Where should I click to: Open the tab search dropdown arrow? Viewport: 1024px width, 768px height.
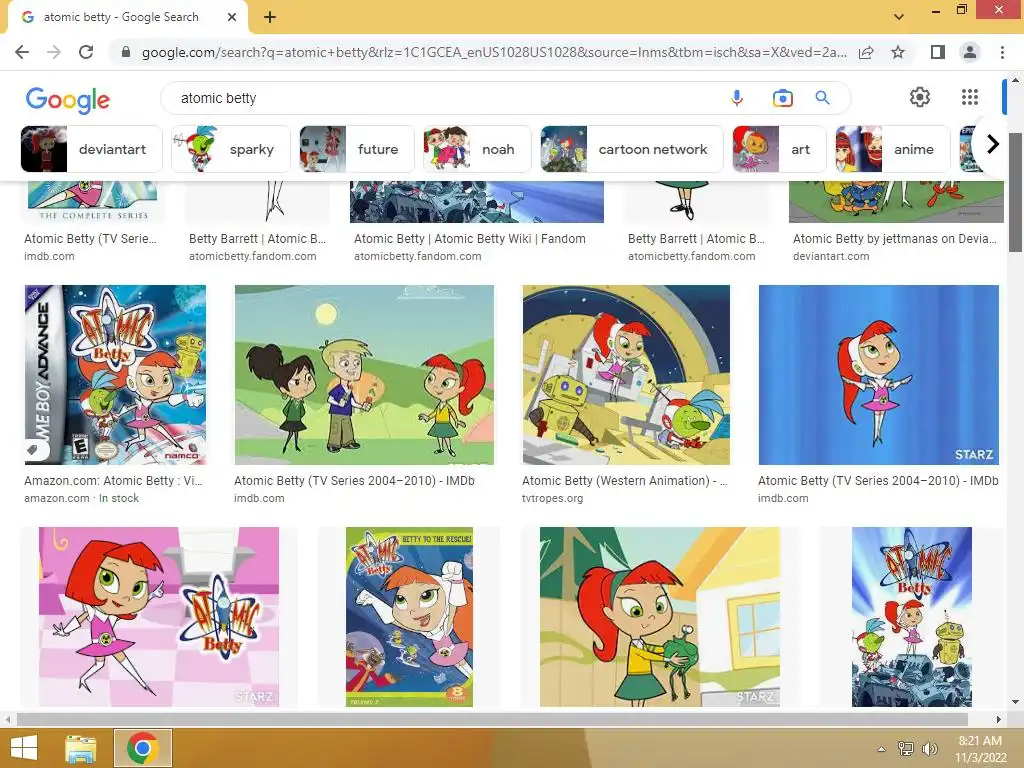[899, 17]
